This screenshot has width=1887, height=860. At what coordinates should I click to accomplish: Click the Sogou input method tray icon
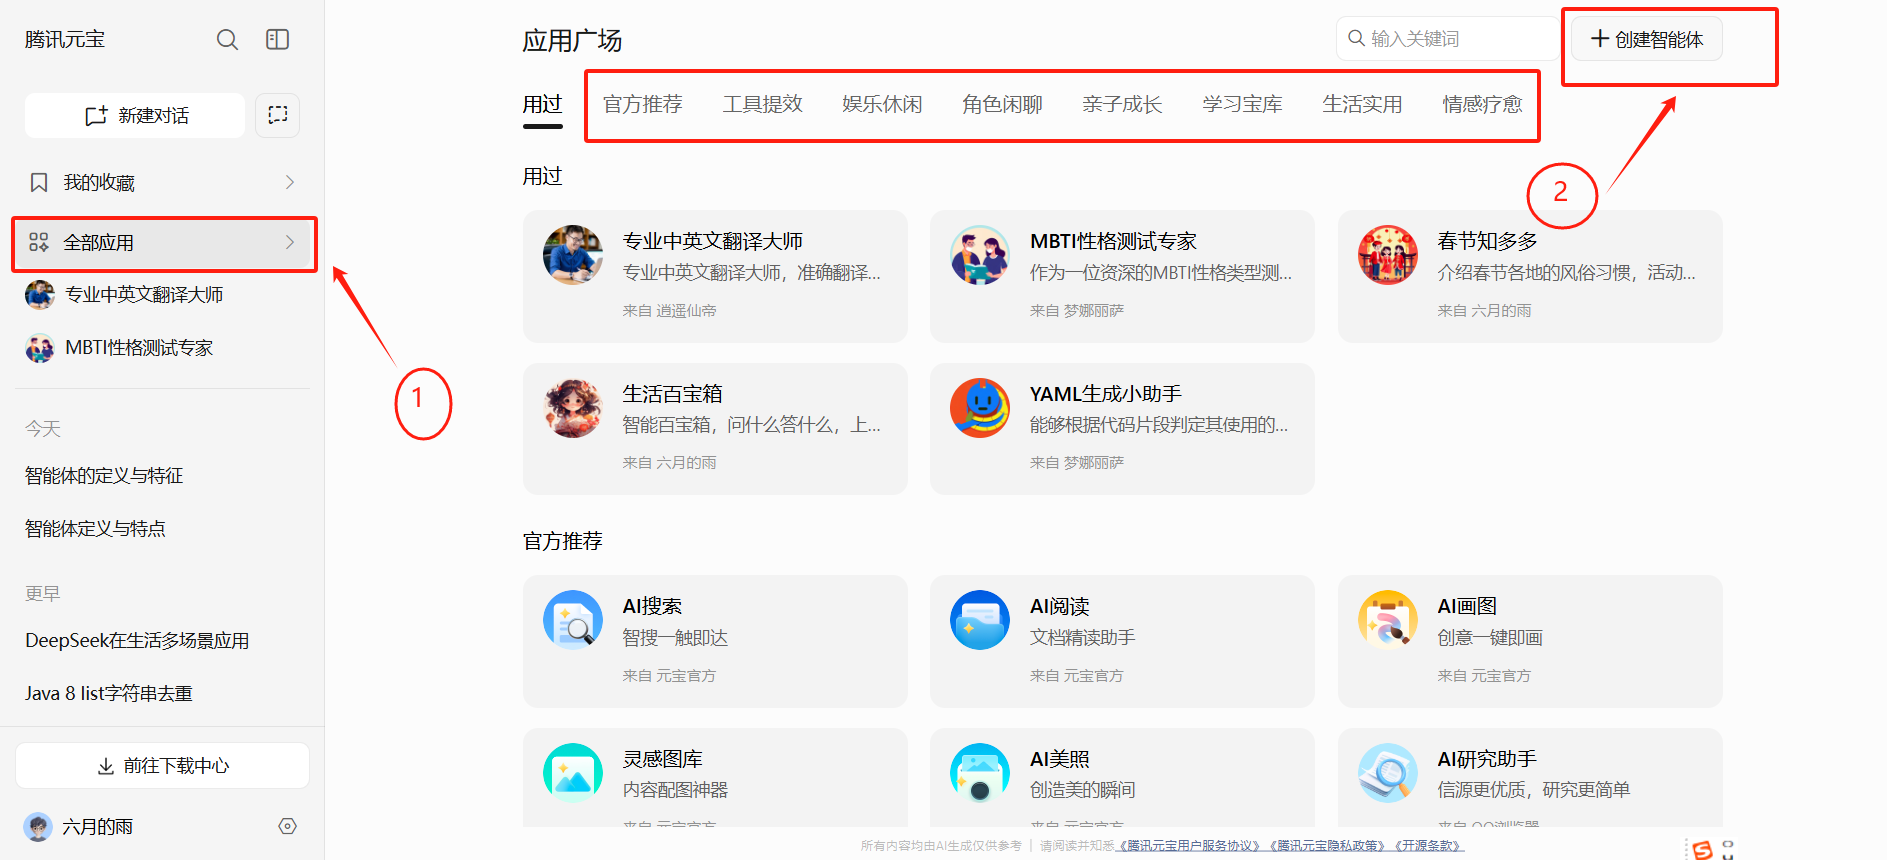click(x=1701, y=850)
